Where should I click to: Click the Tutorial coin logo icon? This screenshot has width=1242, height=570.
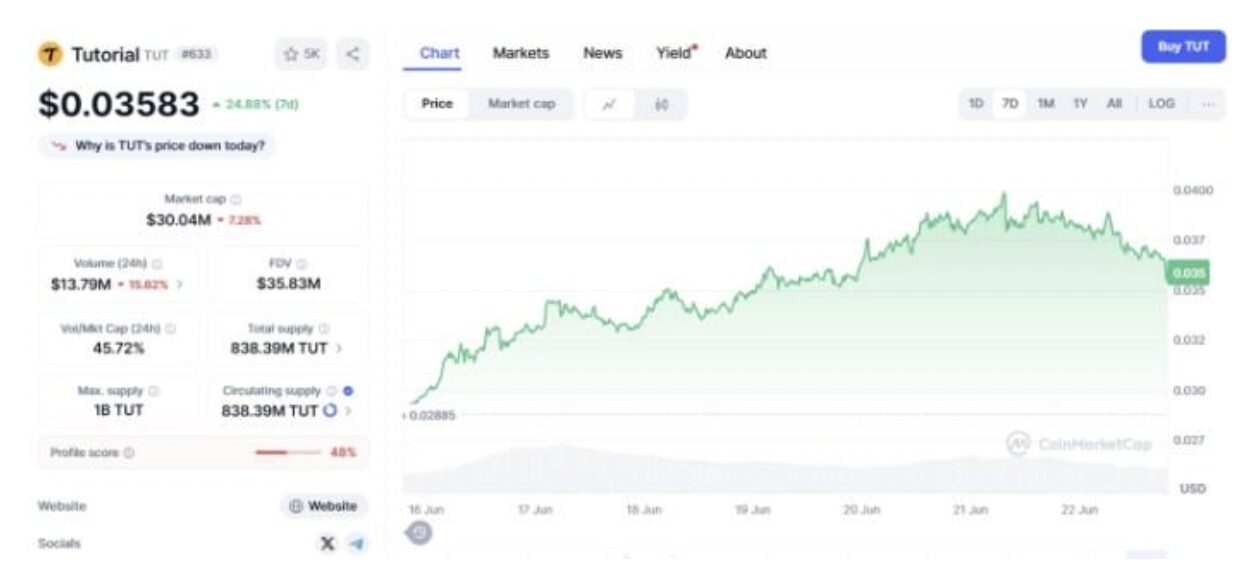point(50,54)
